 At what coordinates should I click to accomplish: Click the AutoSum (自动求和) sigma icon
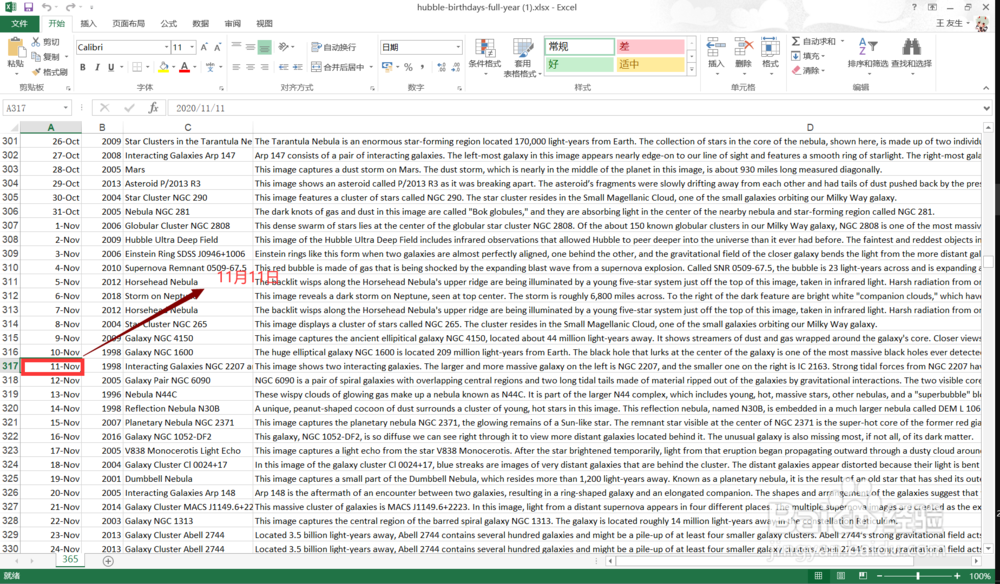[796, 41]
